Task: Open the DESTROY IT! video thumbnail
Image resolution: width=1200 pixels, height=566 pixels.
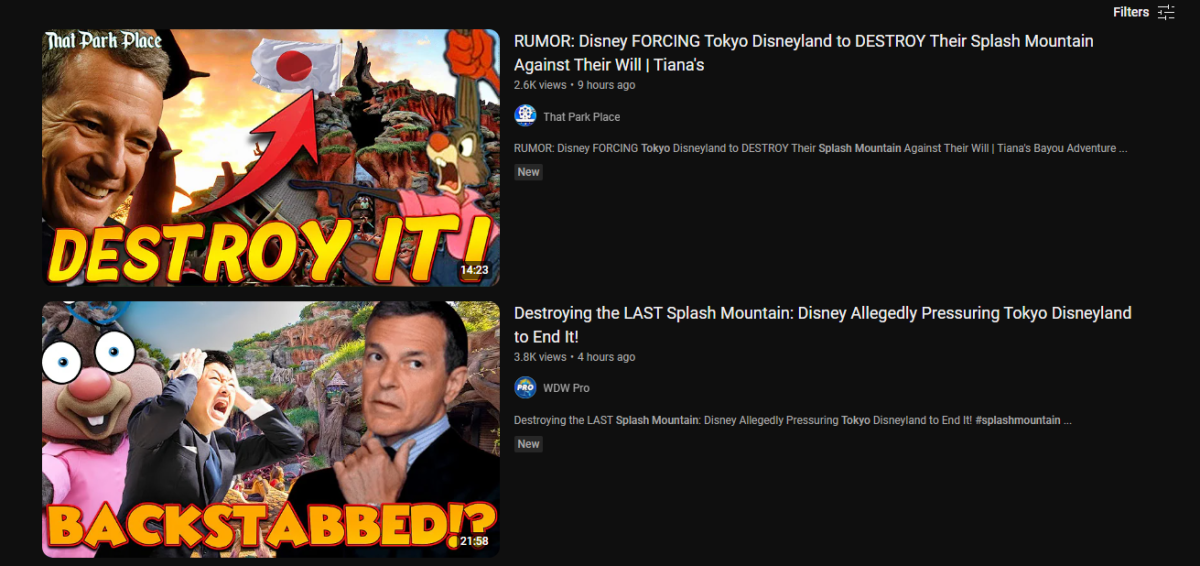Action: [271, 158]
